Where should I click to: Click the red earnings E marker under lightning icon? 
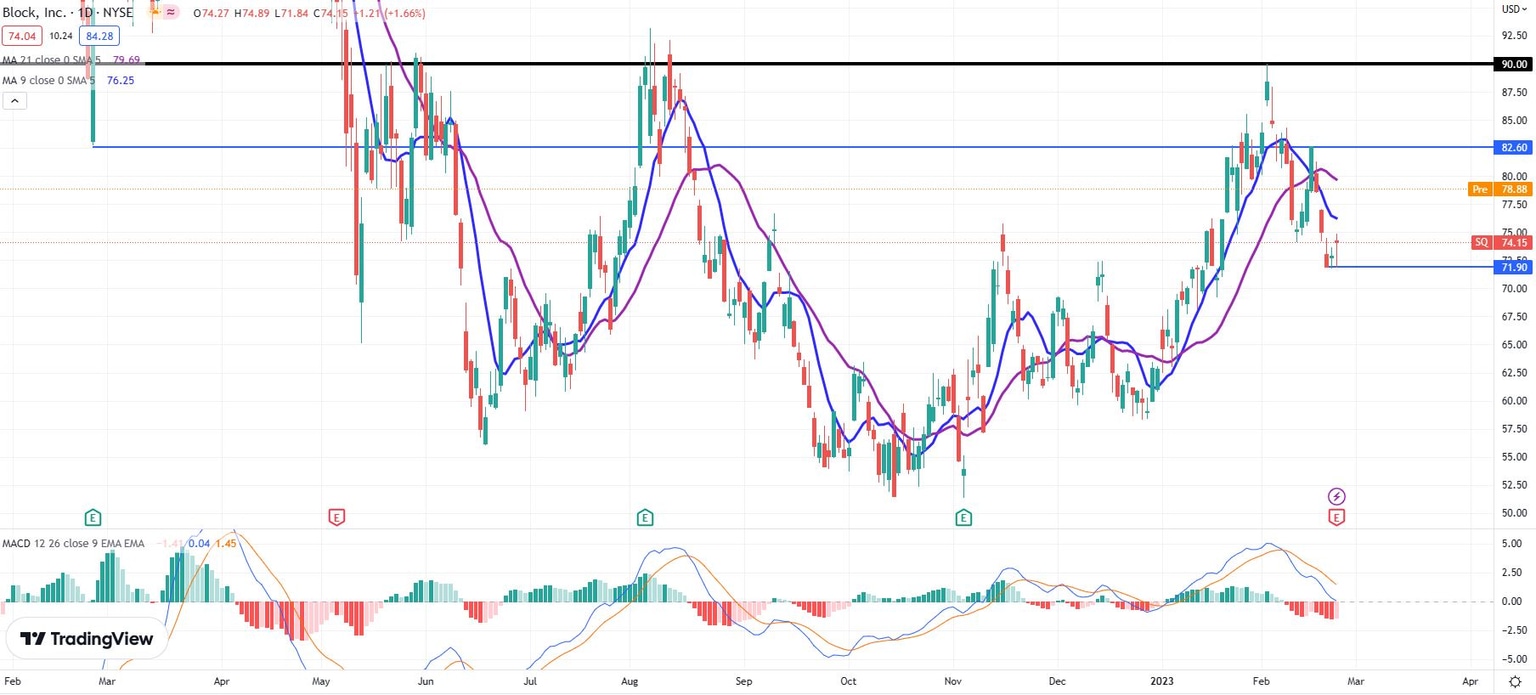click(1336, 517)
